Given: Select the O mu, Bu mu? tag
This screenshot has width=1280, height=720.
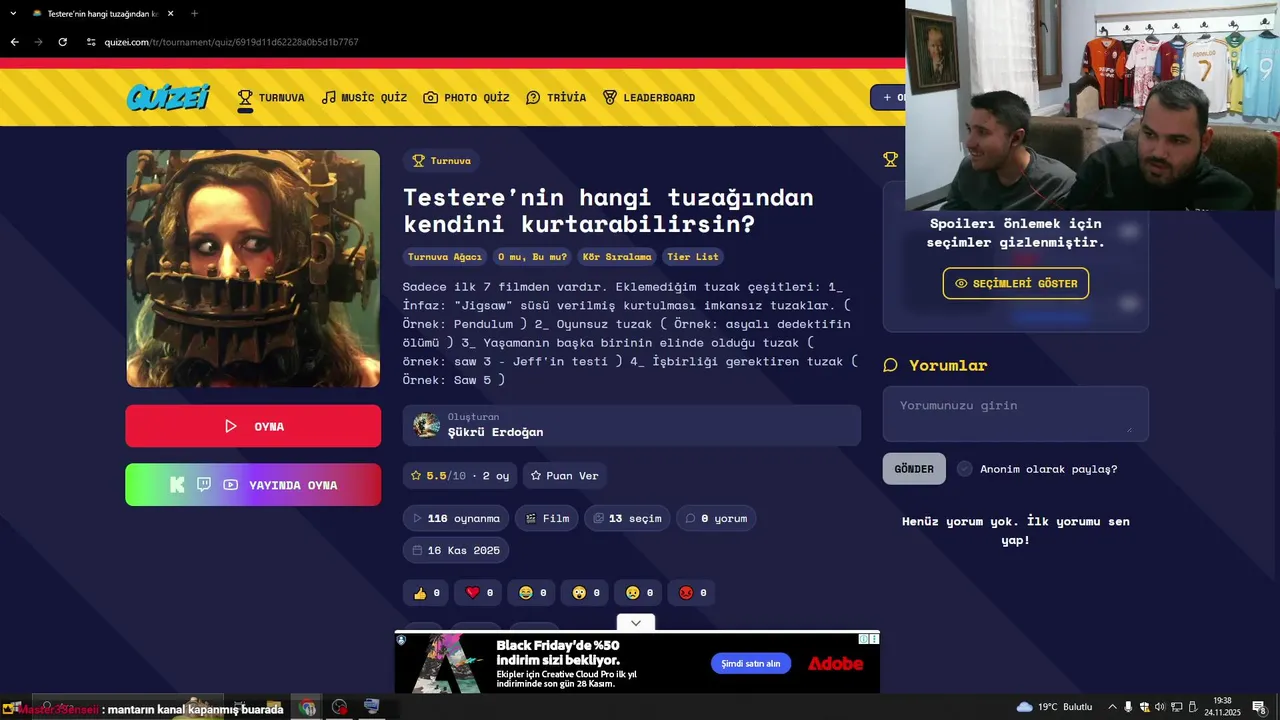Looking at the screenshot, I should (x=532, y=257).
